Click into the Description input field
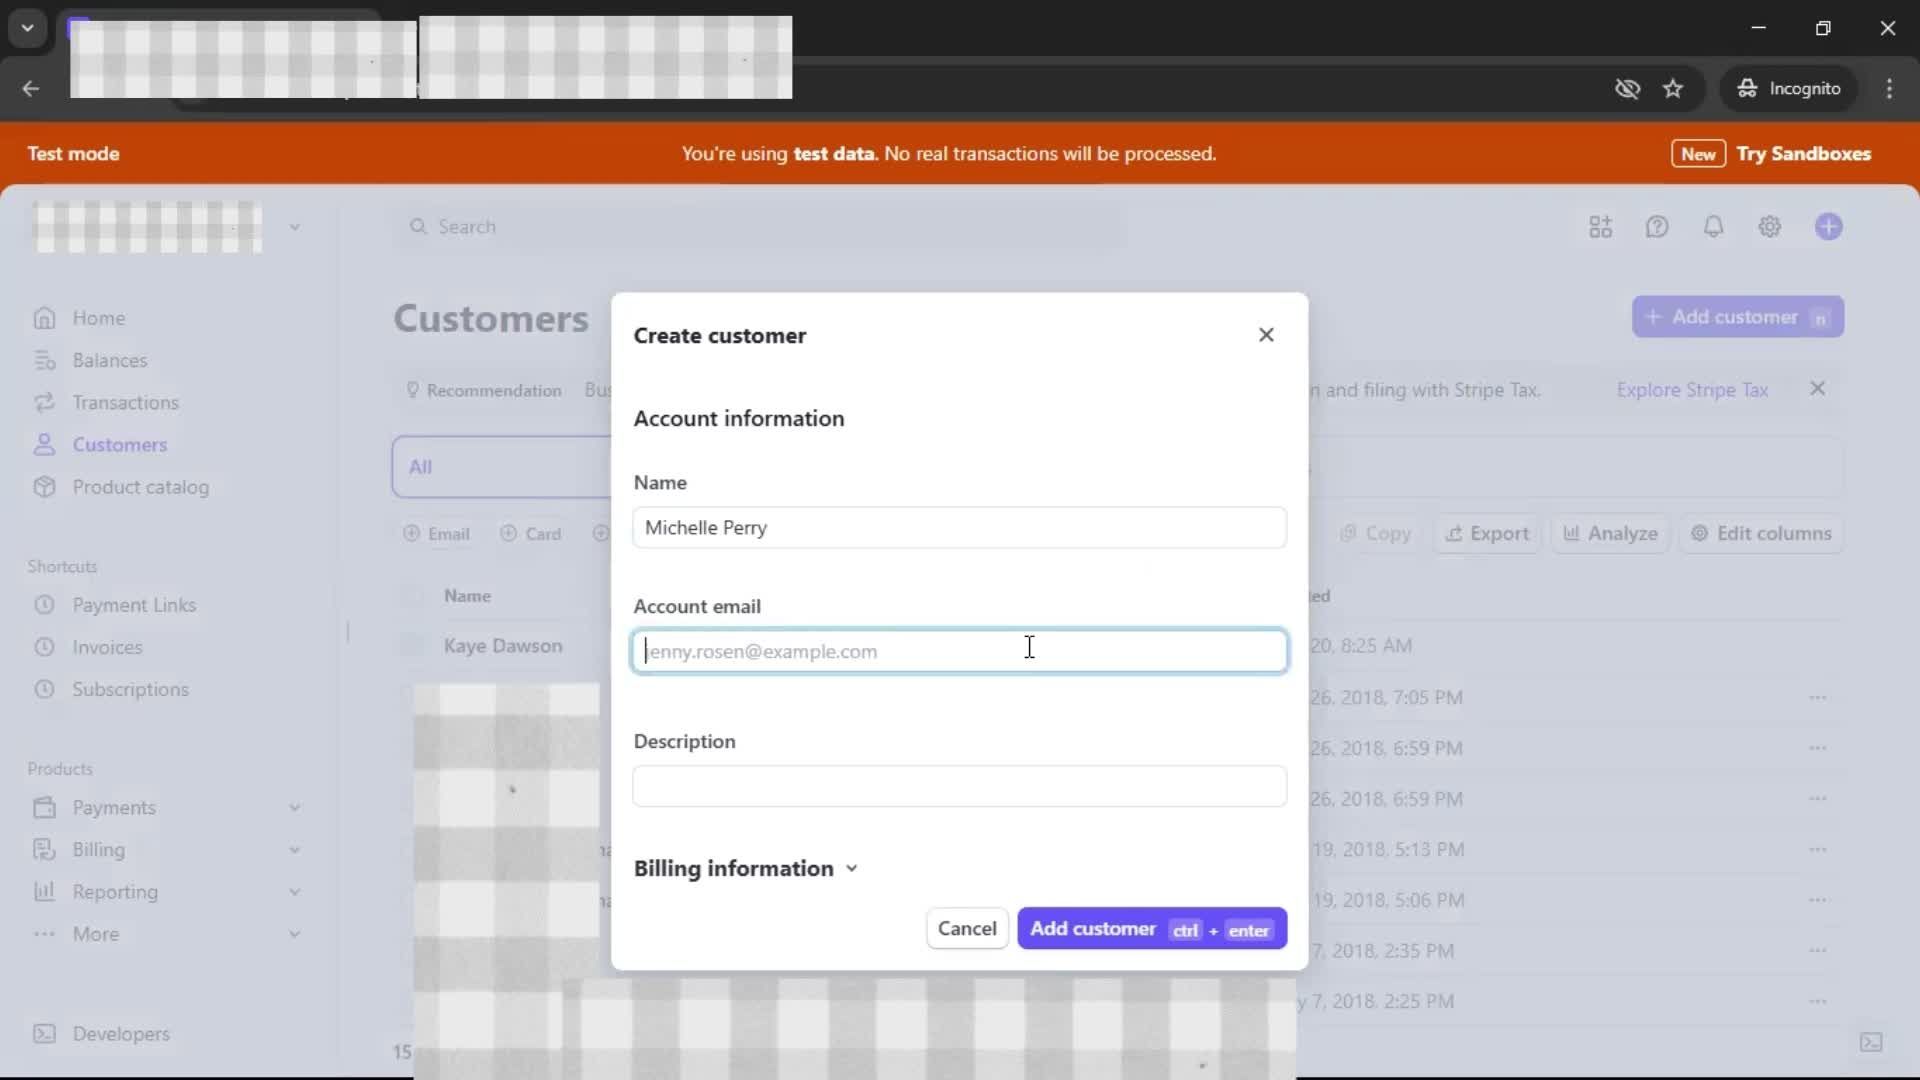Image resolution: width=1920 pixels, height=1080 pixels. tap(958, 786)
